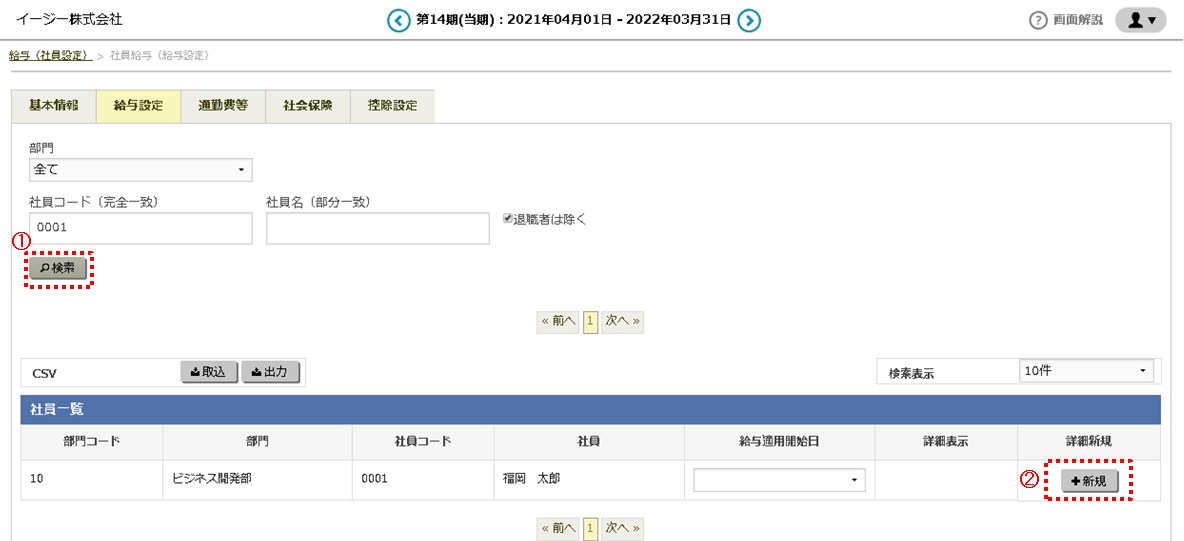Expand the 検索表示 10件 dropdown
The height and width of the screenshot is (541, 1184).
[x=1085, y=371]
